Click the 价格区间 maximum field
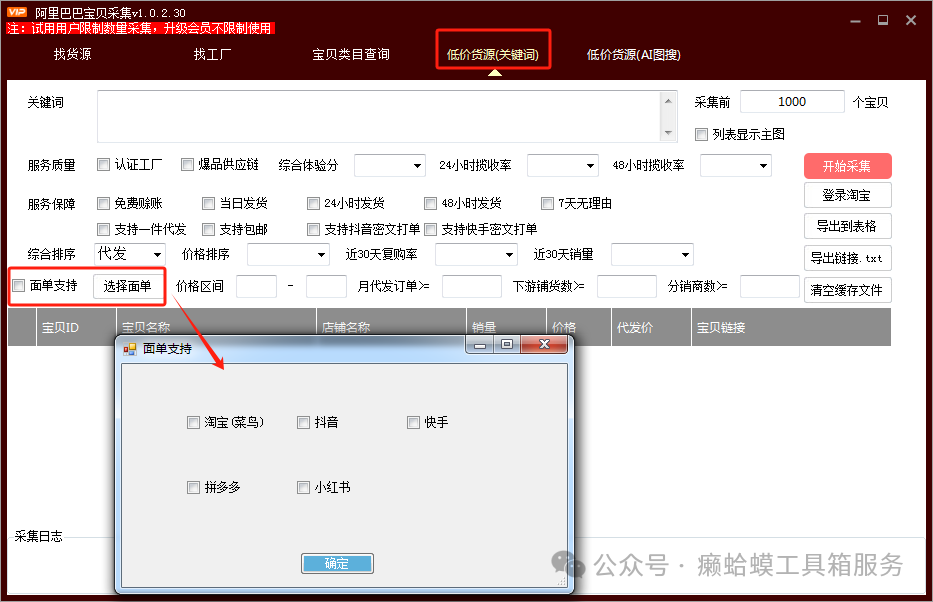933x602 pixels. pyautogui.click(x=326, y=286)
